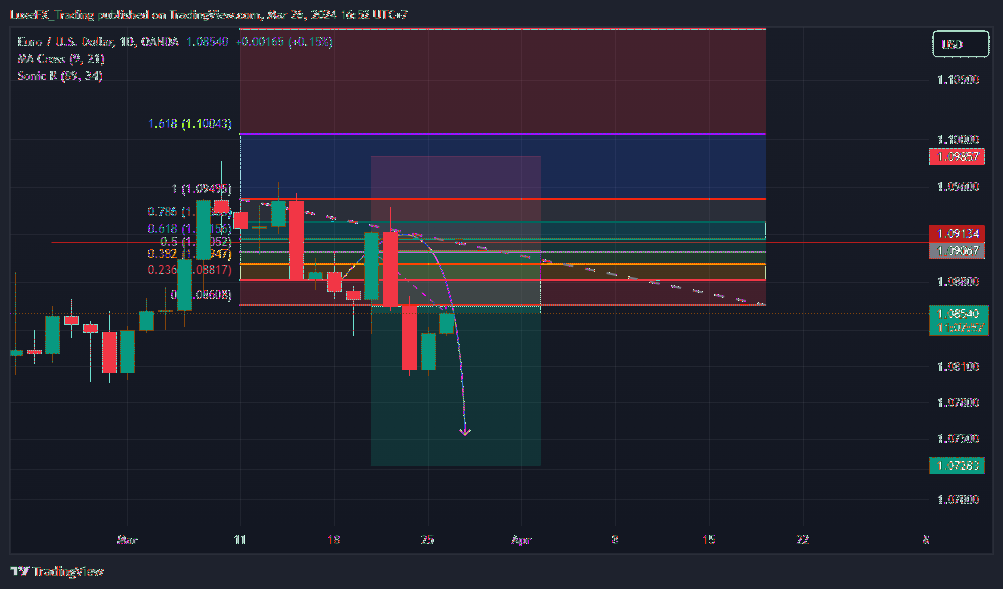
Task: Click the red 1.09134 price label
Action: 957,233
